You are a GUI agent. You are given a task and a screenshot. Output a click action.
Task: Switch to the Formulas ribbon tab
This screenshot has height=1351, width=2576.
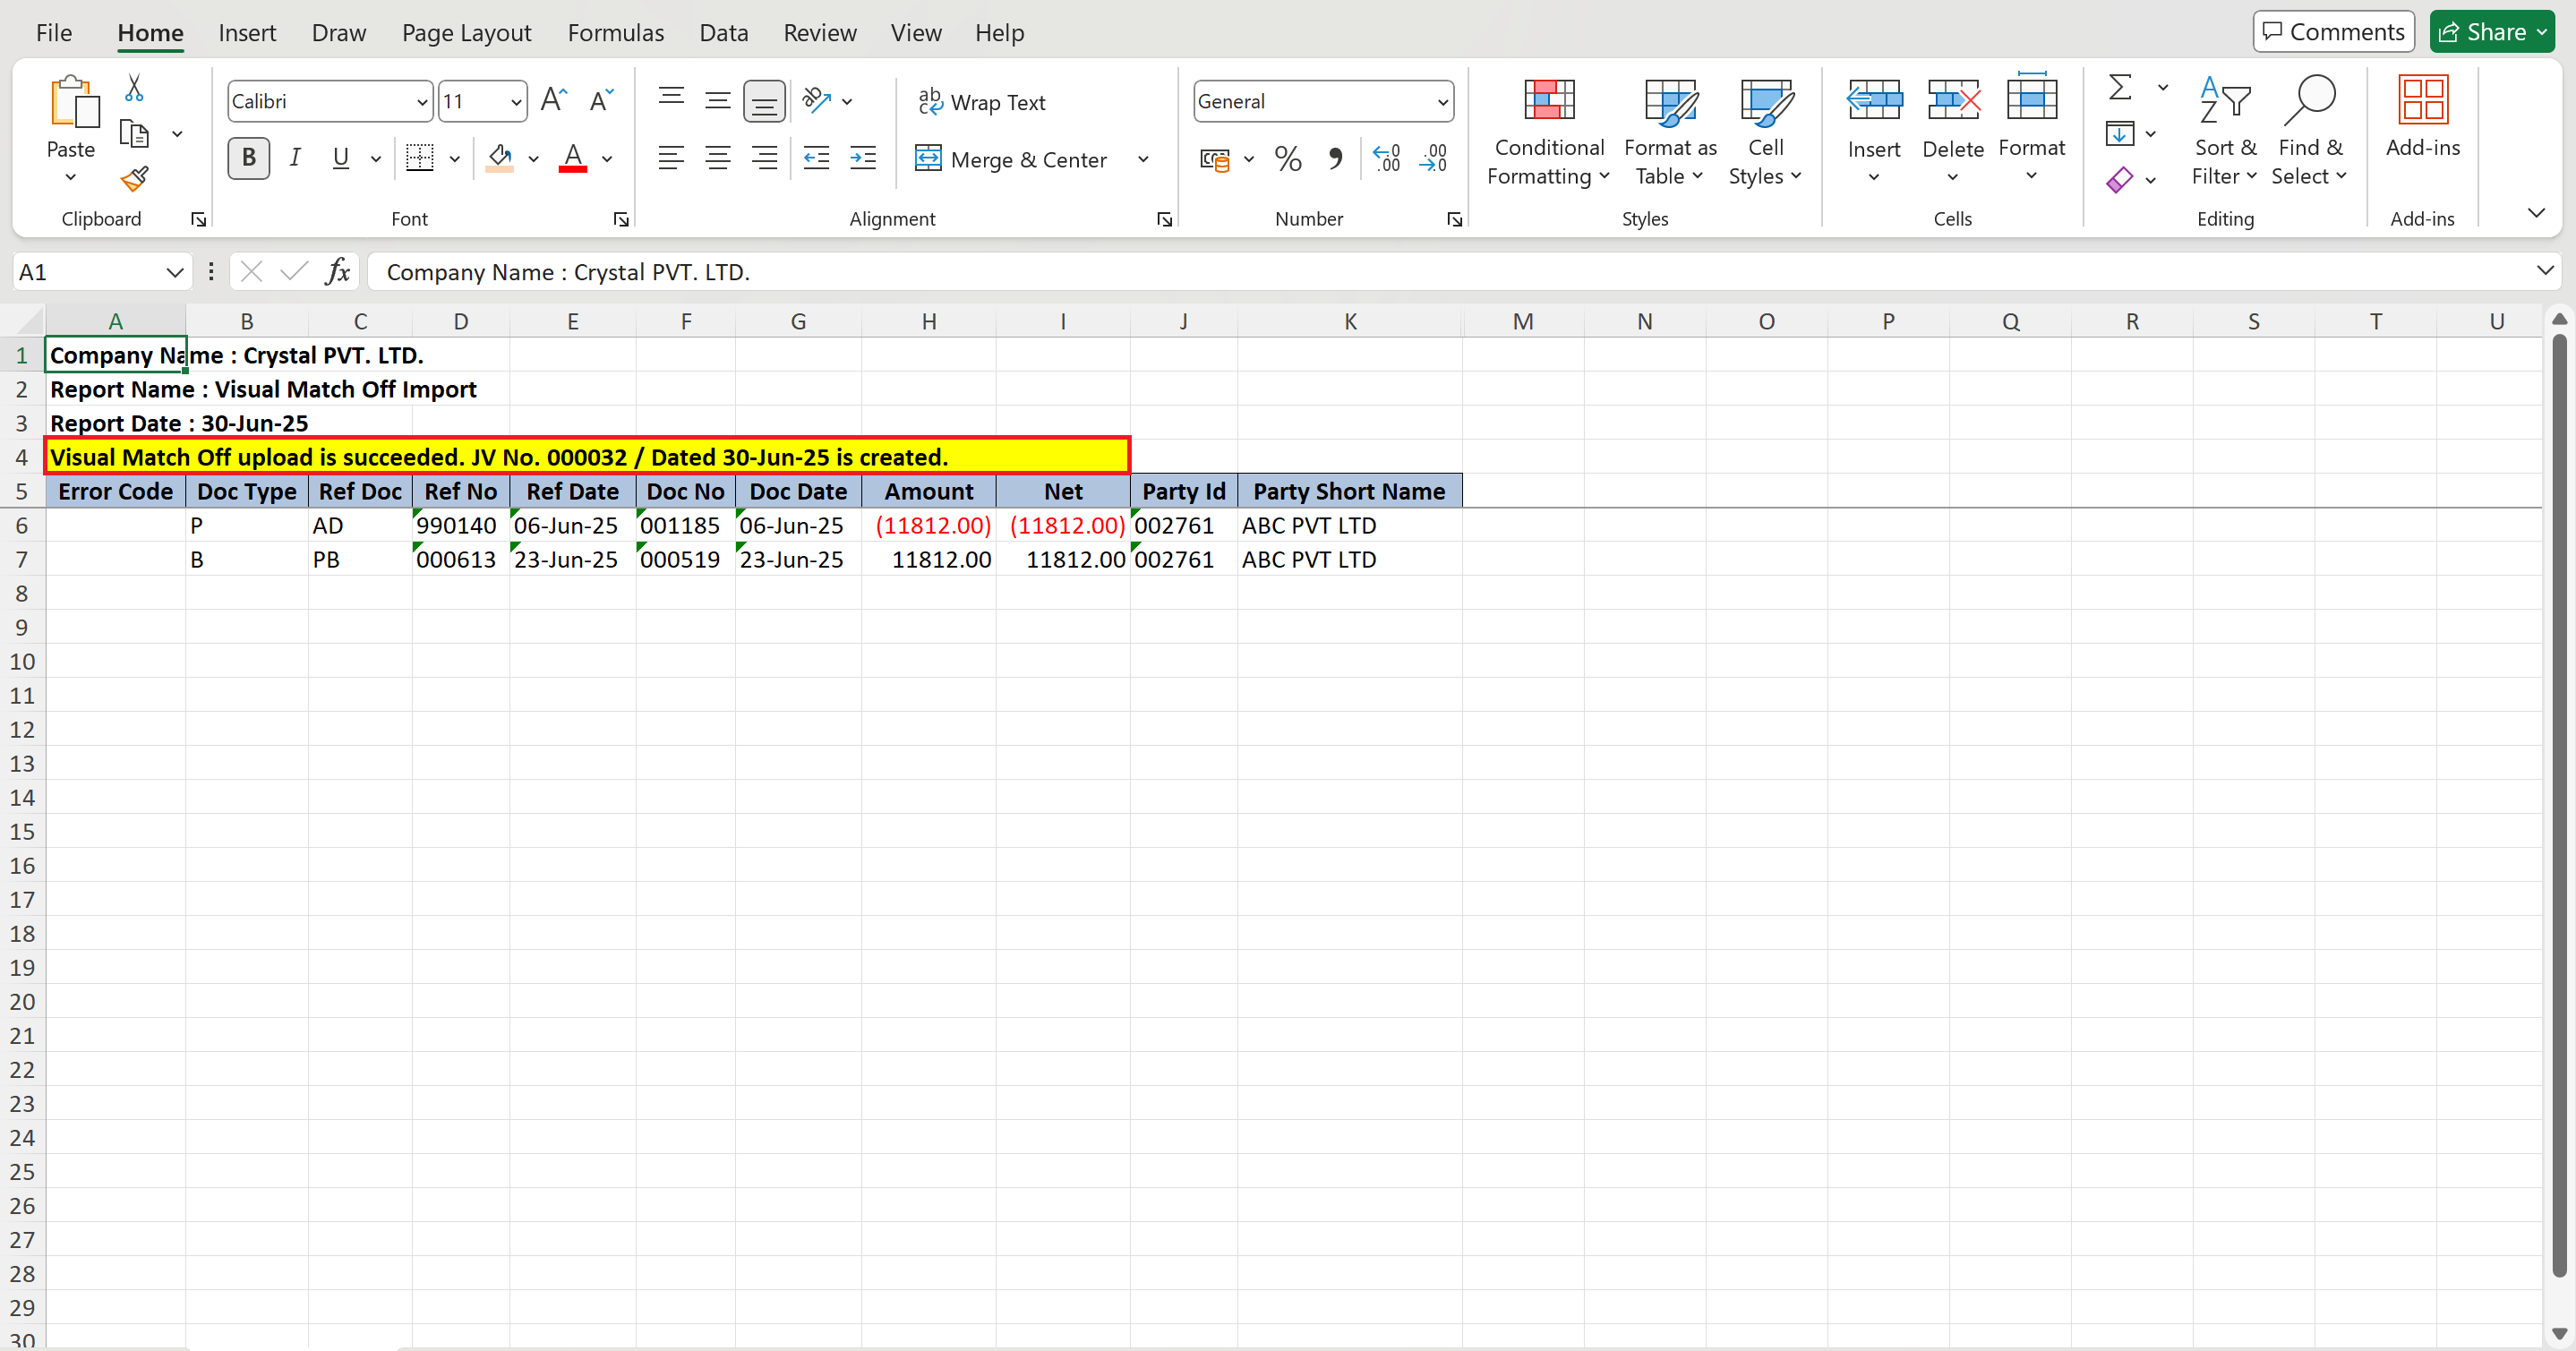pos(615,33)
